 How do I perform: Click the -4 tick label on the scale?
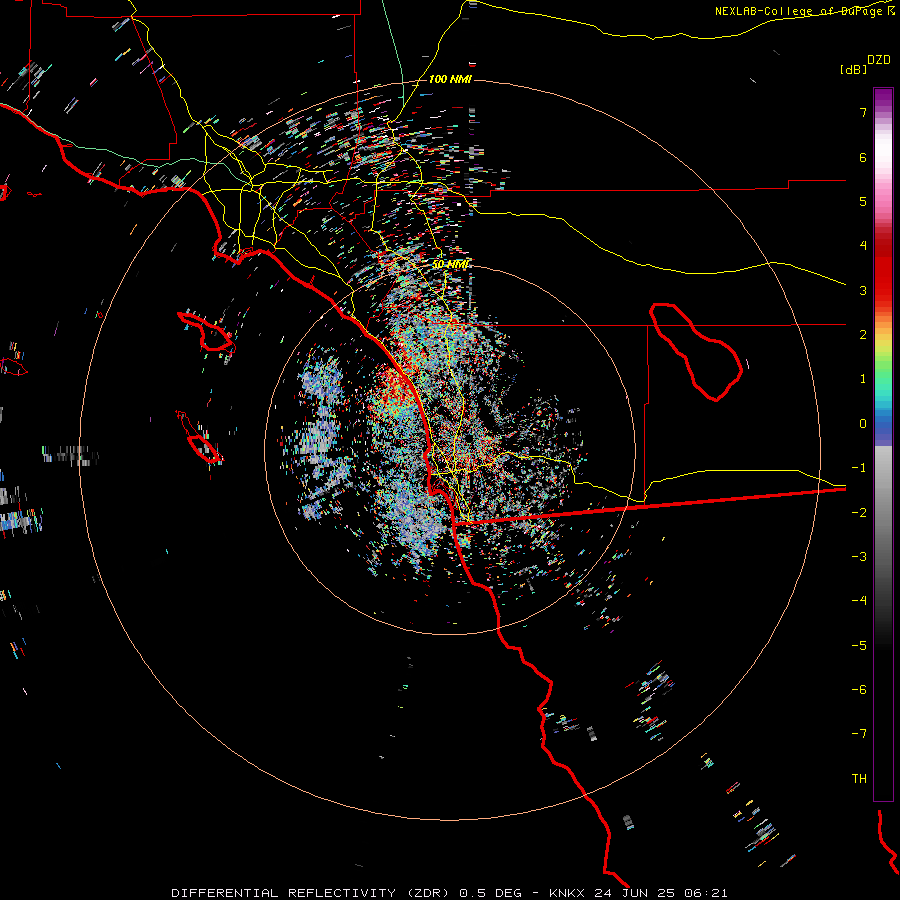(x=859, y=600)
